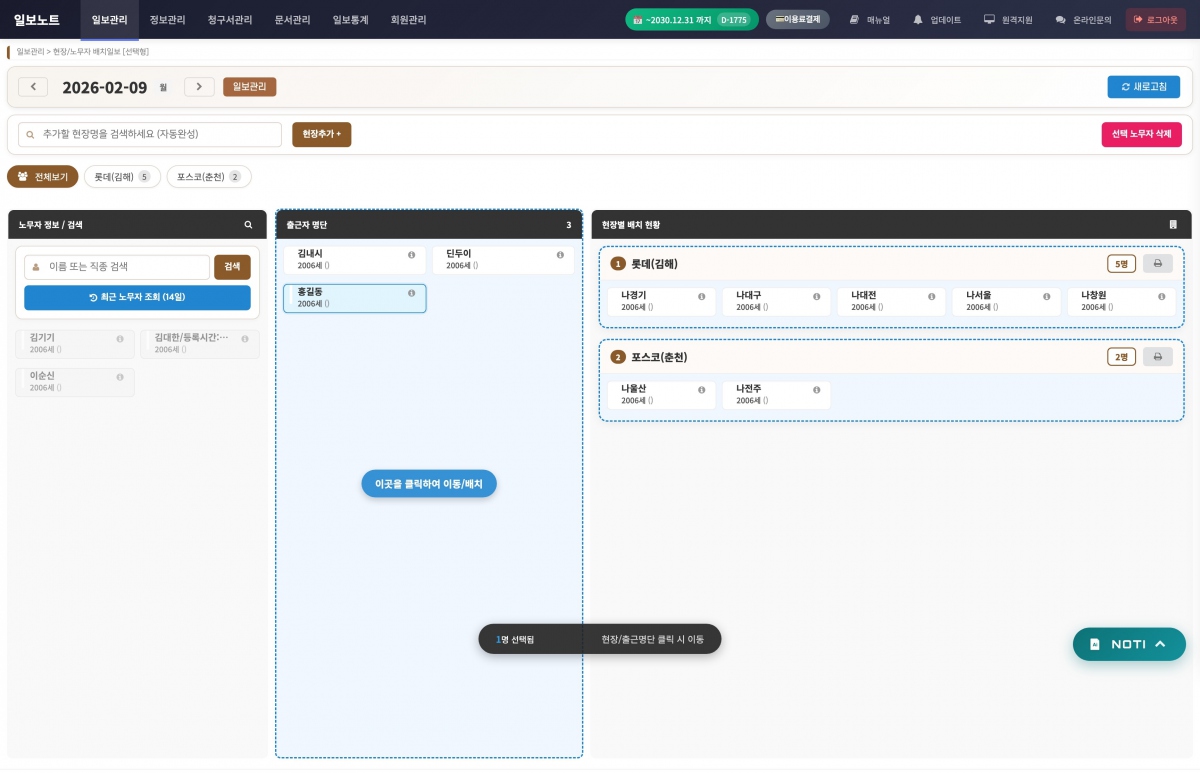
Task: Click the 선택 노무자 삭제 button
Action: [x=1141, y=135]
